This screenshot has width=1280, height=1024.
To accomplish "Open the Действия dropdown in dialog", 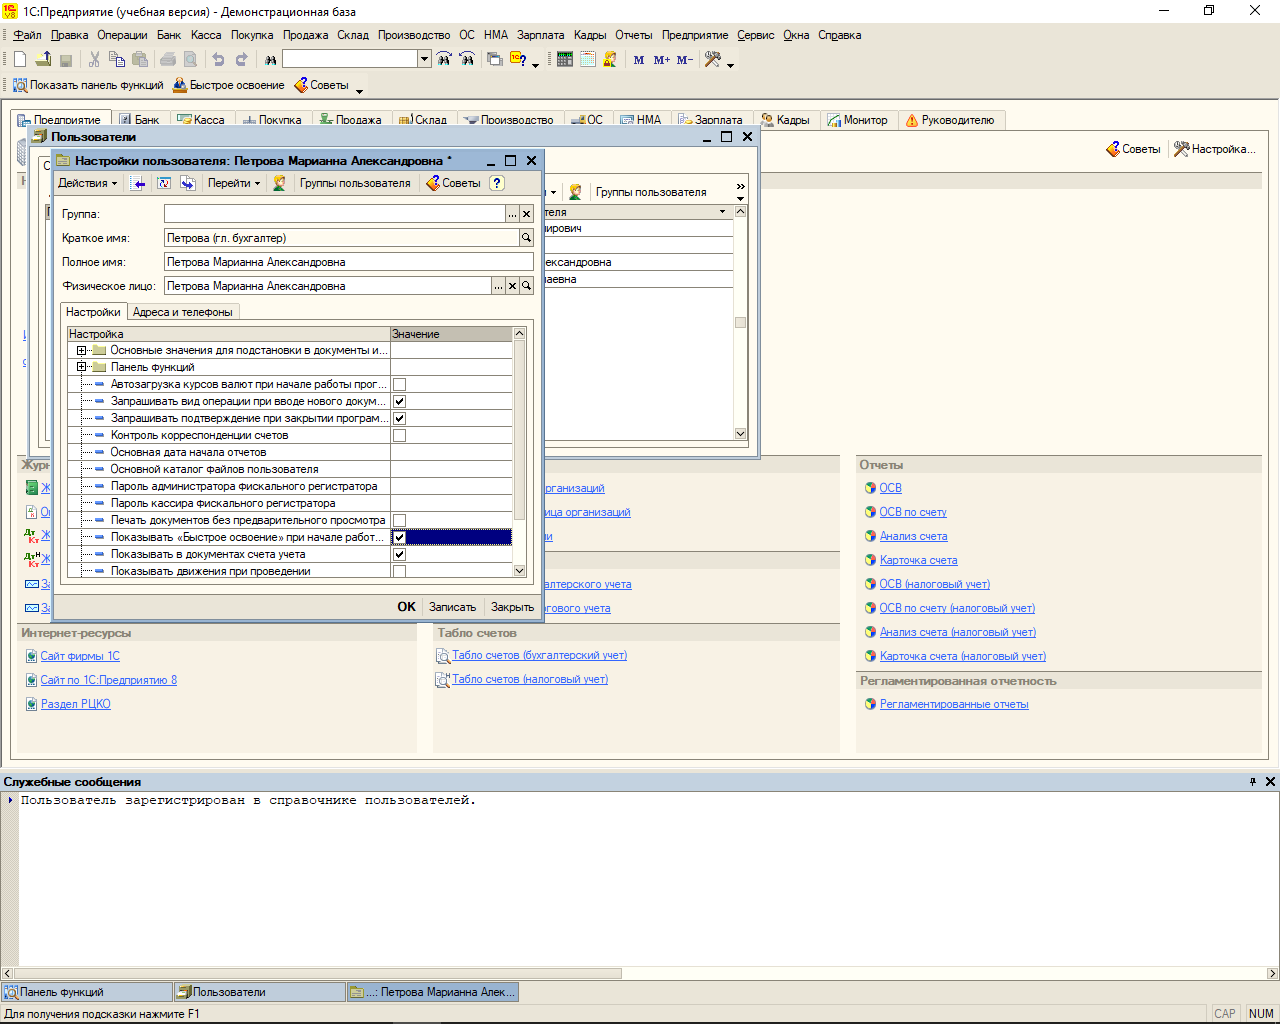I will tap(87, 183).
